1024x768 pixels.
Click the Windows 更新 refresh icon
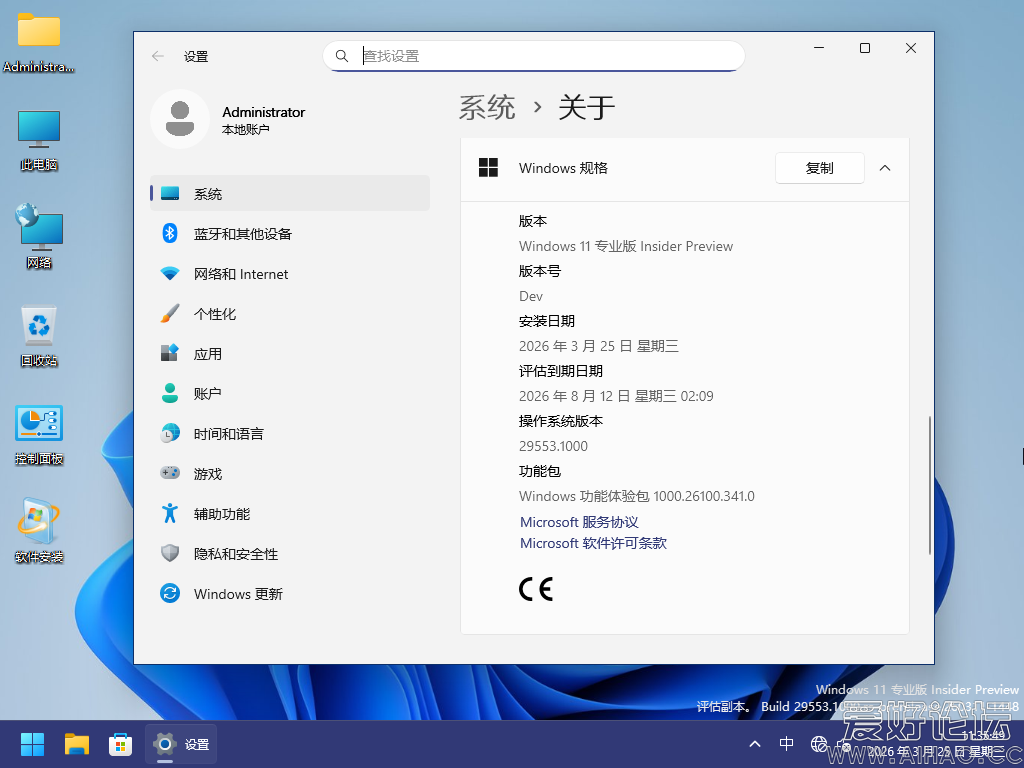pos(170,594)
